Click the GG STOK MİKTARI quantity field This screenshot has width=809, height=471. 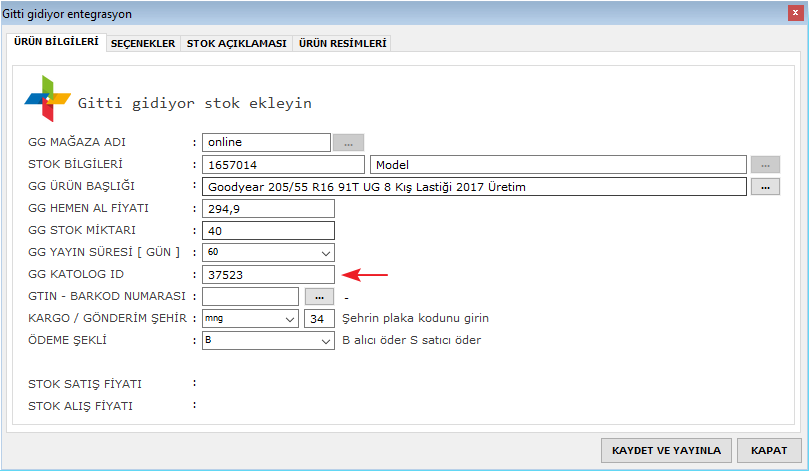click(268, 231)
